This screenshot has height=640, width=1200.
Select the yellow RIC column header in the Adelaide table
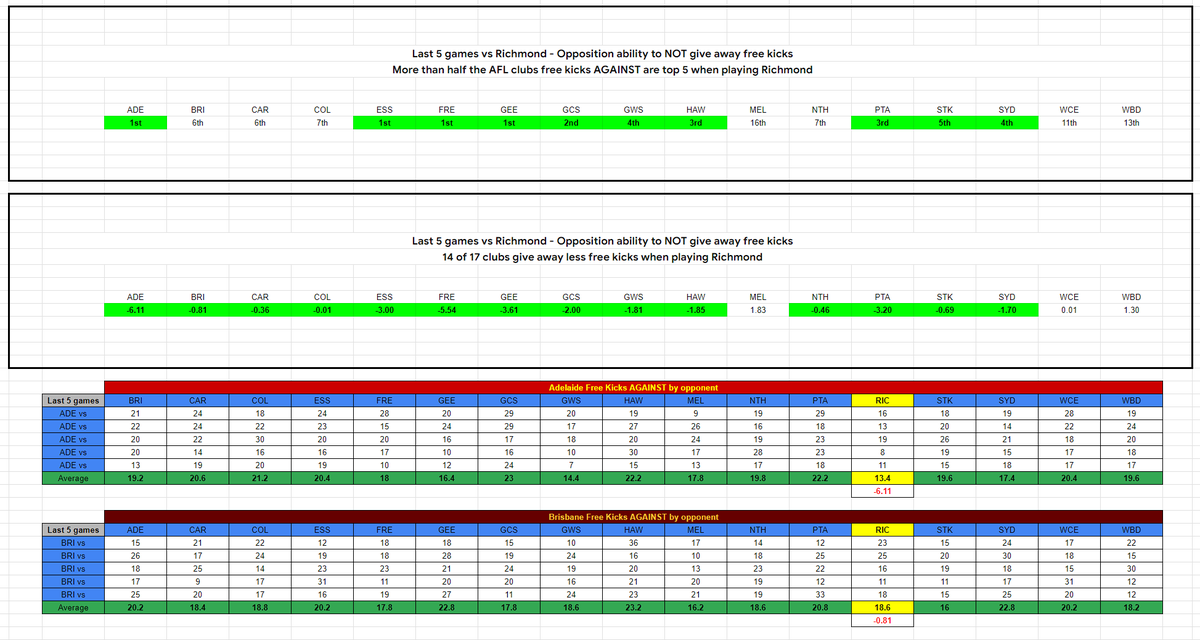tap(882, 400)
